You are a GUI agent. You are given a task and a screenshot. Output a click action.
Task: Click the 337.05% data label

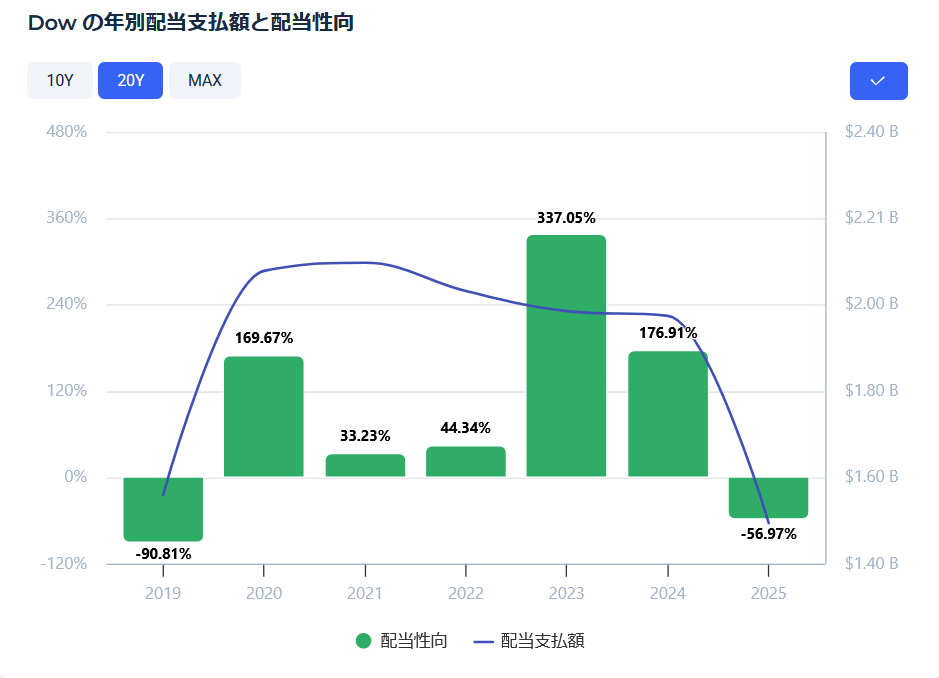(x=566, y=217)
